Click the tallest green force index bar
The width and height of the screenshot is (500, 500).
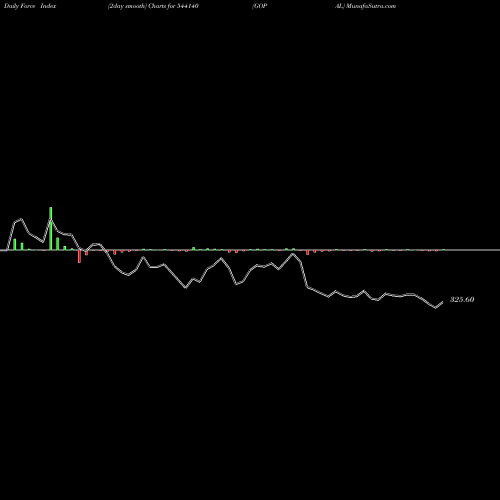[51, 228]
